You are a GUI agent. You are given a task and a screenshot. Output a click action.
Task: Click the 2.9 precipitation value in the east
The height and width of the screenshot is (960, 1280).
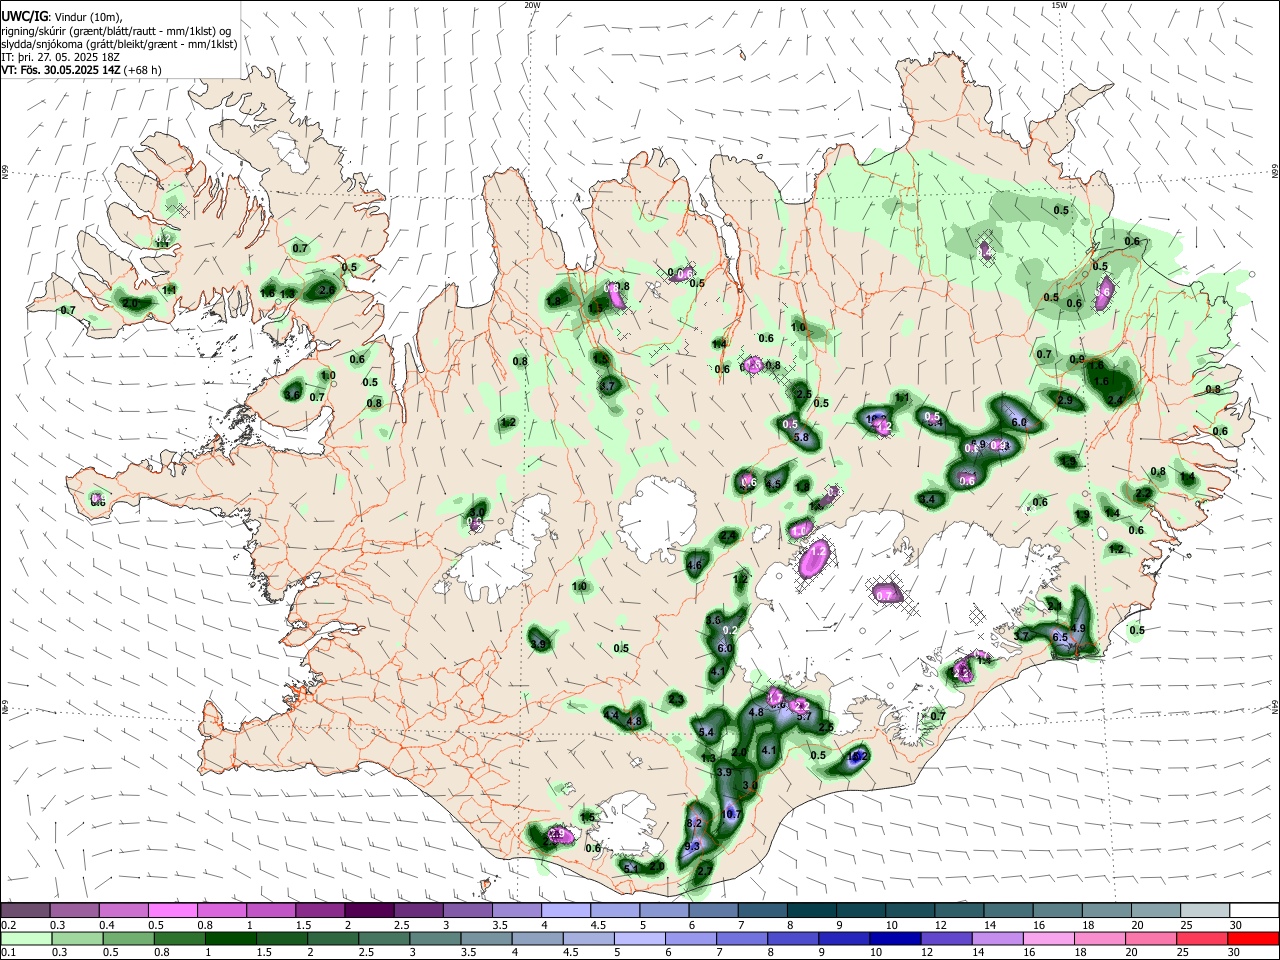tap(1065, 400)
